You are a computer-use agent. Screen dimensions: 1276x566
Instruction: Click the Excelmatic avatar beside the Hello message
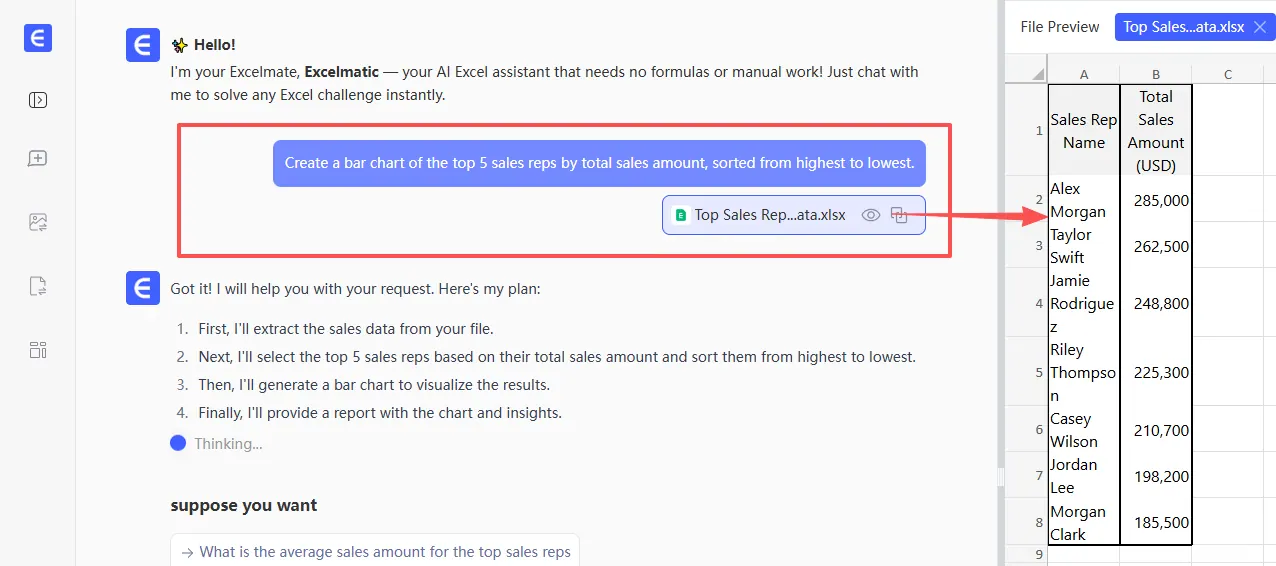pyautogui.click(x=143, y=46)
